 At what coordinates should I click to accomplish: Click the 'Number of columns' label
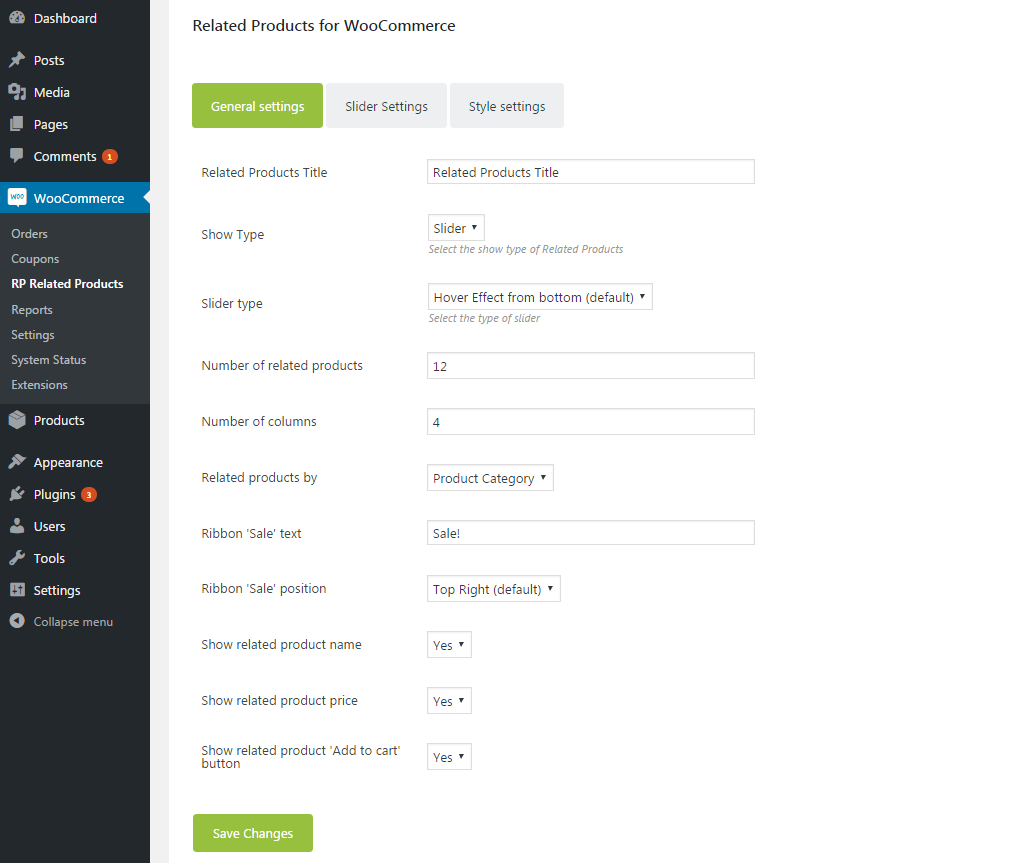point(259,421)
